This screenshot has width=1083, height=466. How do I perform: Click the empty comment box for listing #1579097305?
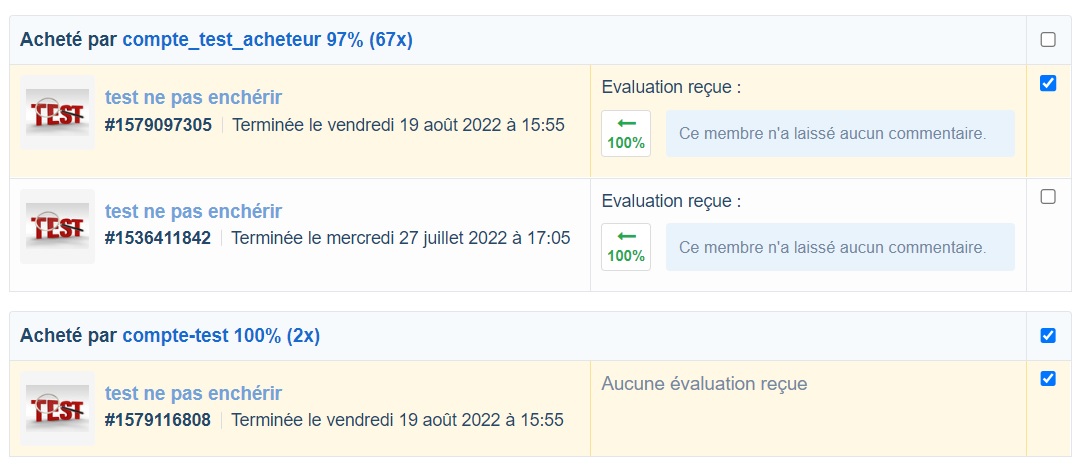tap(840, 134)
